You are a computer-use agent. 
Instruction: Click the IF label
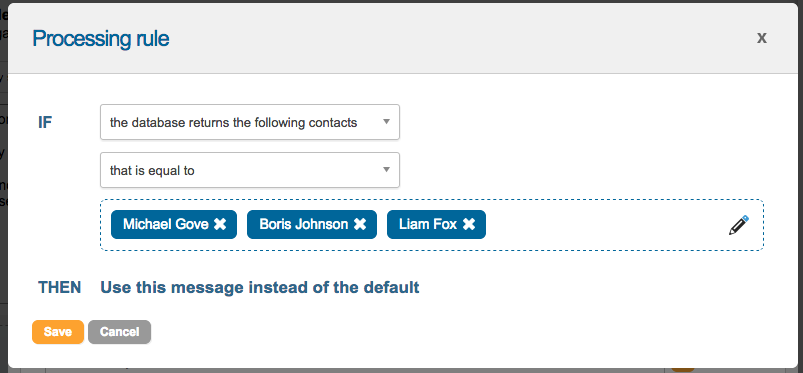click(x=45, y=122)
